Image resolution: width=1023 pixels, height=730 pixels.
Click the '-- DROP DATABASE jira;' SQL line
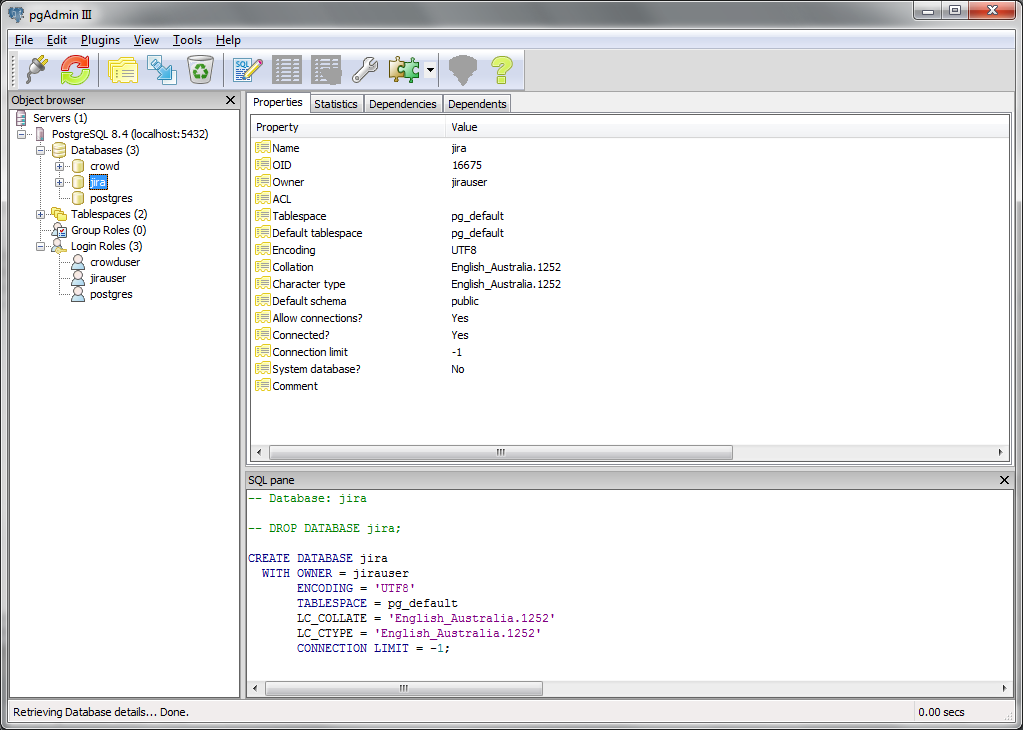pos(325,528)
